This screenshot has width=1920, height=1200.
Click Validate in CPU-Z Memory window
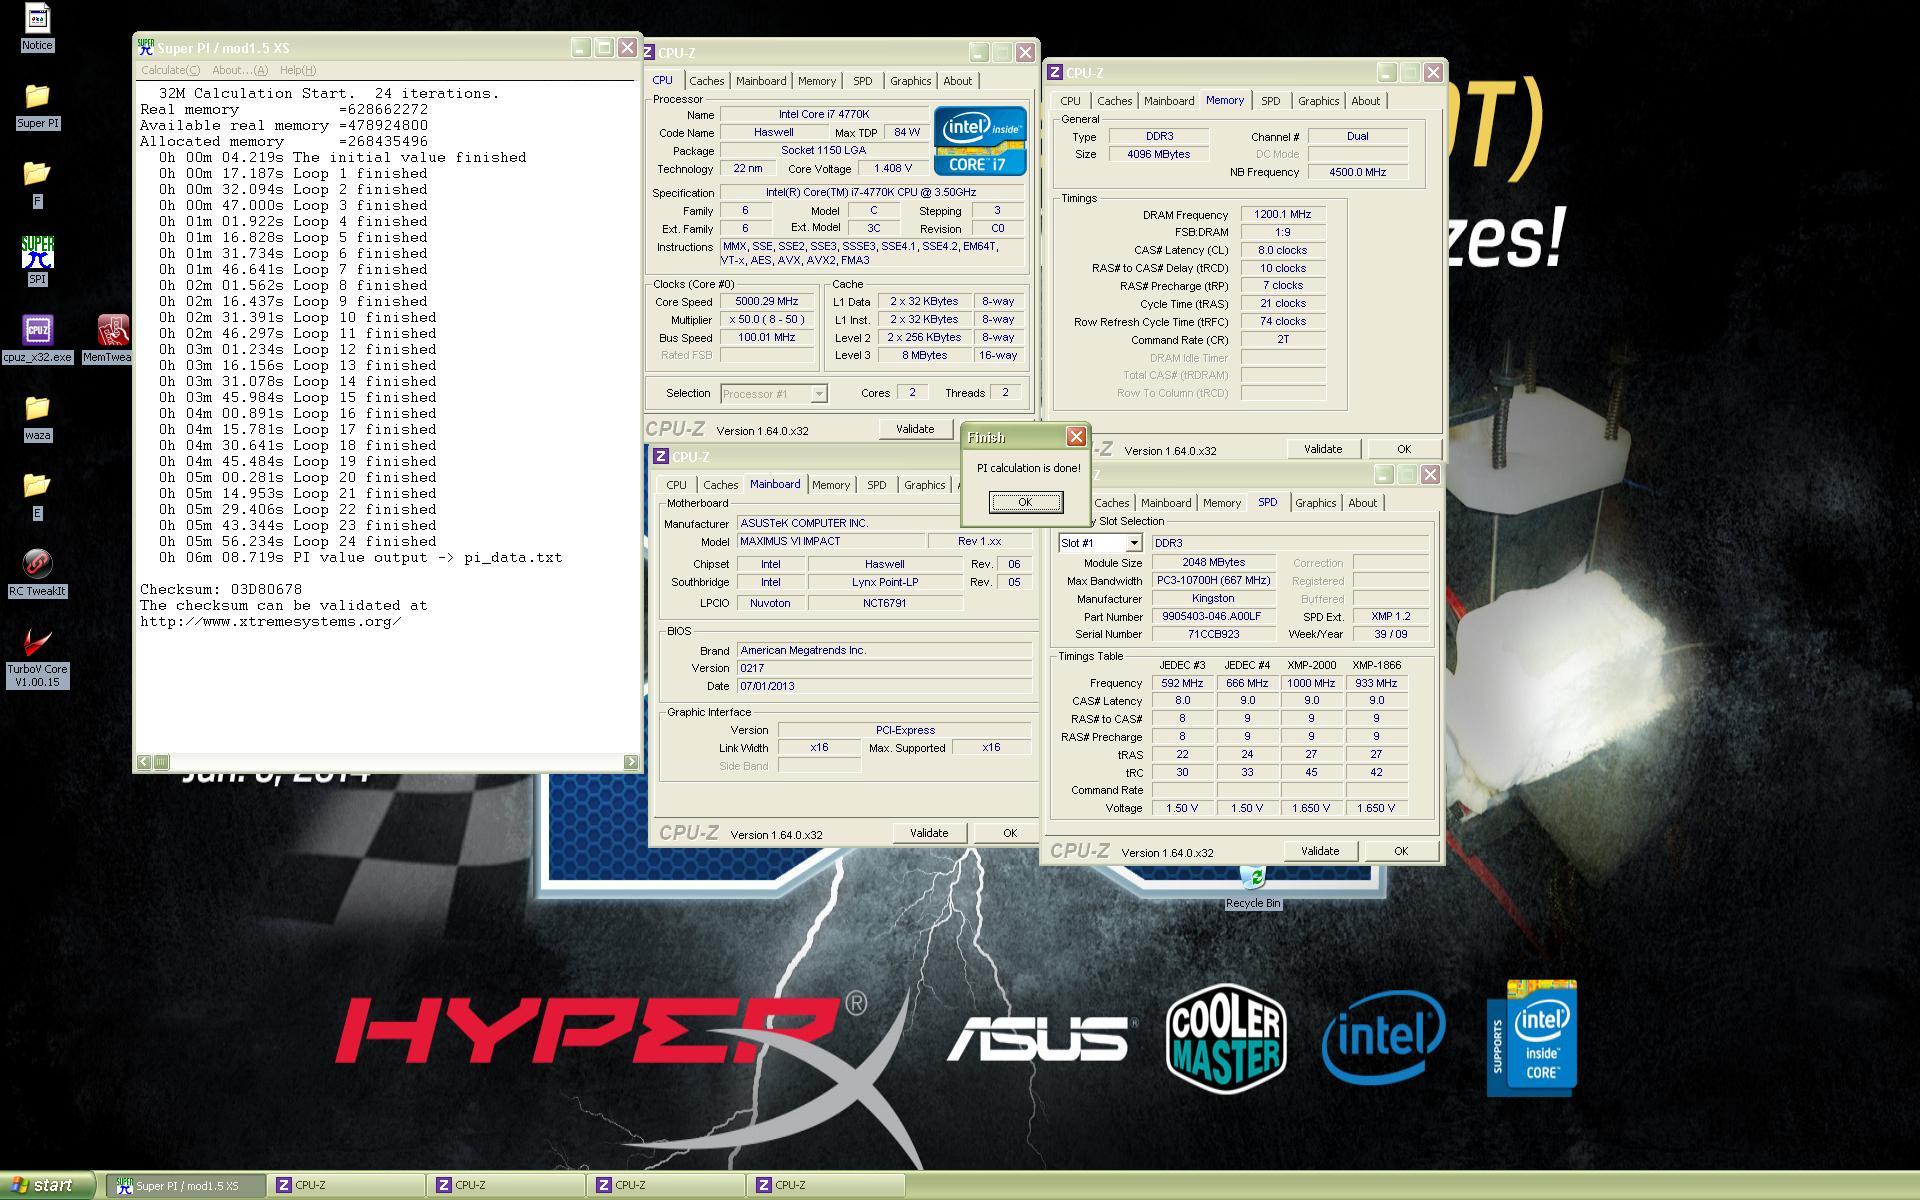[x=1322, y=449]
